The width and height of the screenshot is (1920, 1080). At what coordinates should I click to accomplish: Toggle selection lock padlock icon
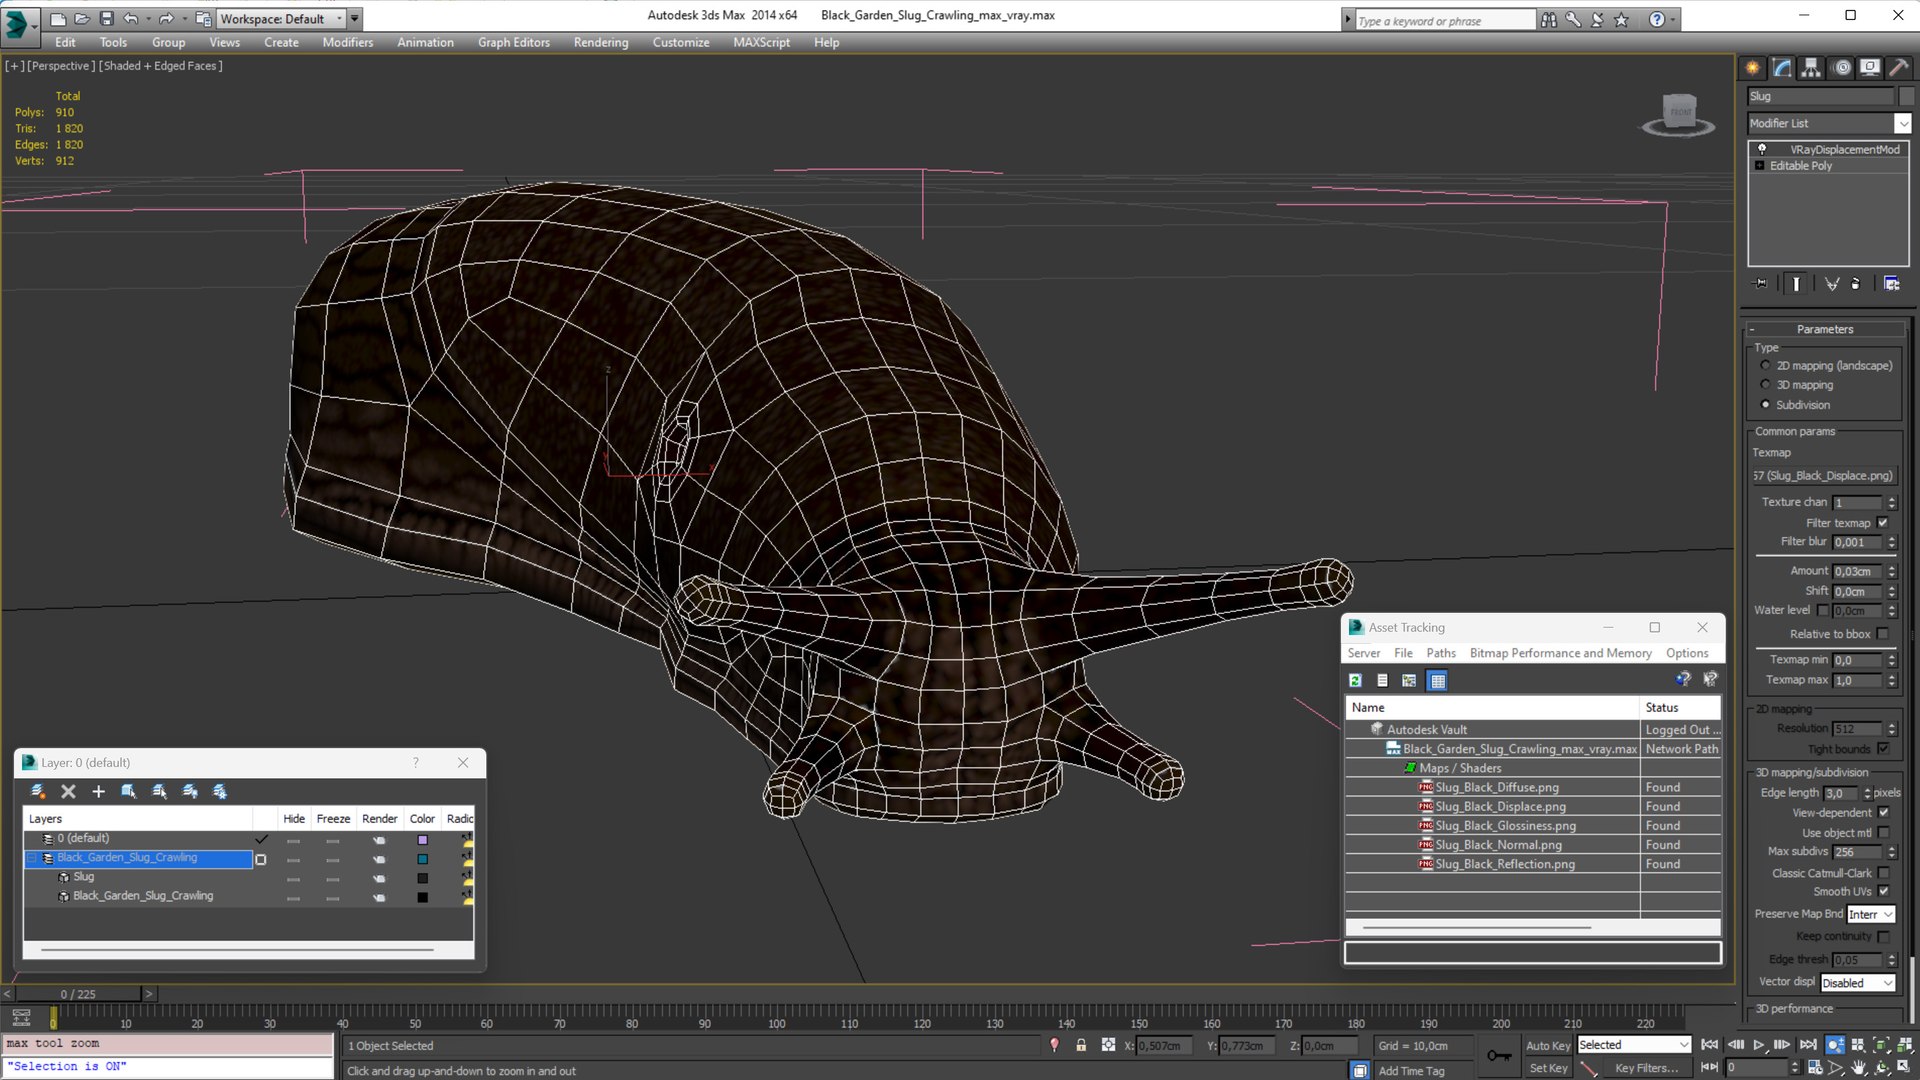tap(1081, 1045)
